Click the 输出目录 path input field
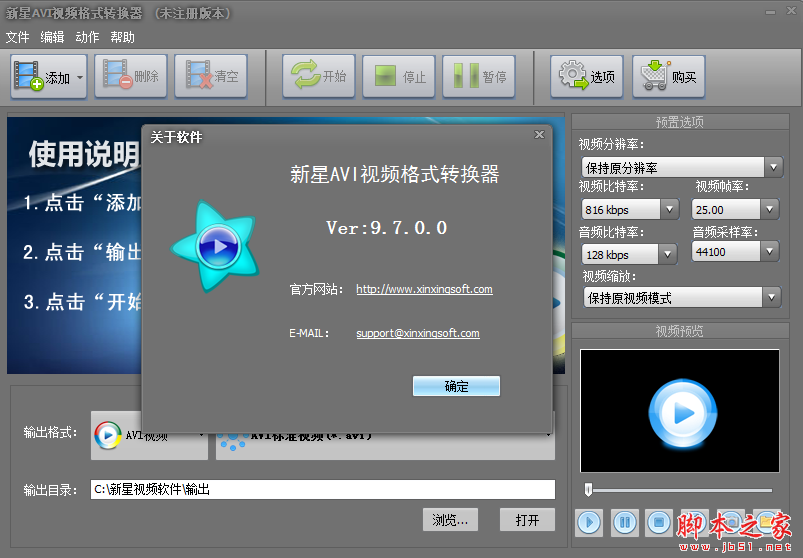803x558 pixels. (323, 489)
